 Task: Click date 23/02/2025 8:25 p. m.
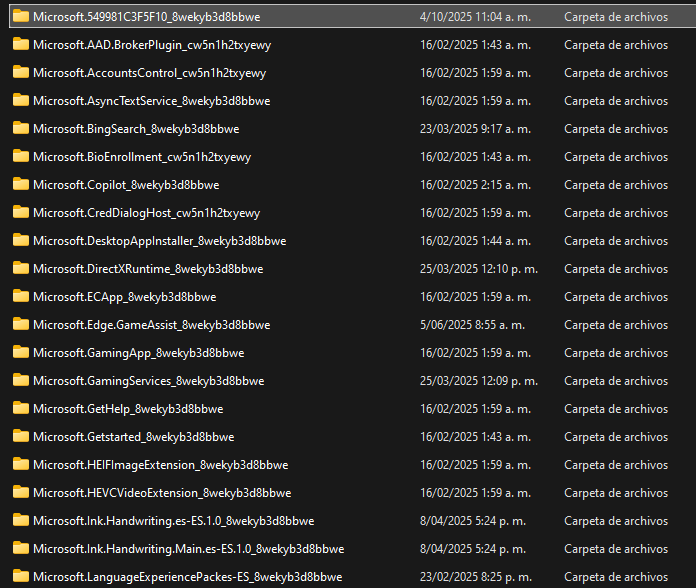click(475, 576)
